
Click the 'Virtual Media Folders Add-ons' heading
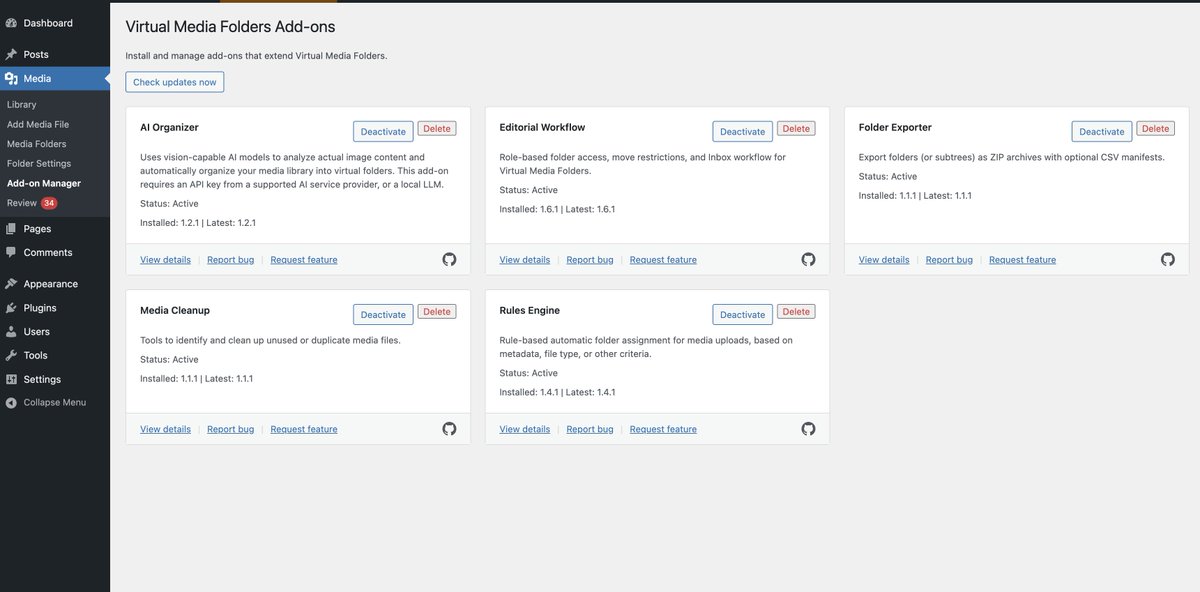230,27
